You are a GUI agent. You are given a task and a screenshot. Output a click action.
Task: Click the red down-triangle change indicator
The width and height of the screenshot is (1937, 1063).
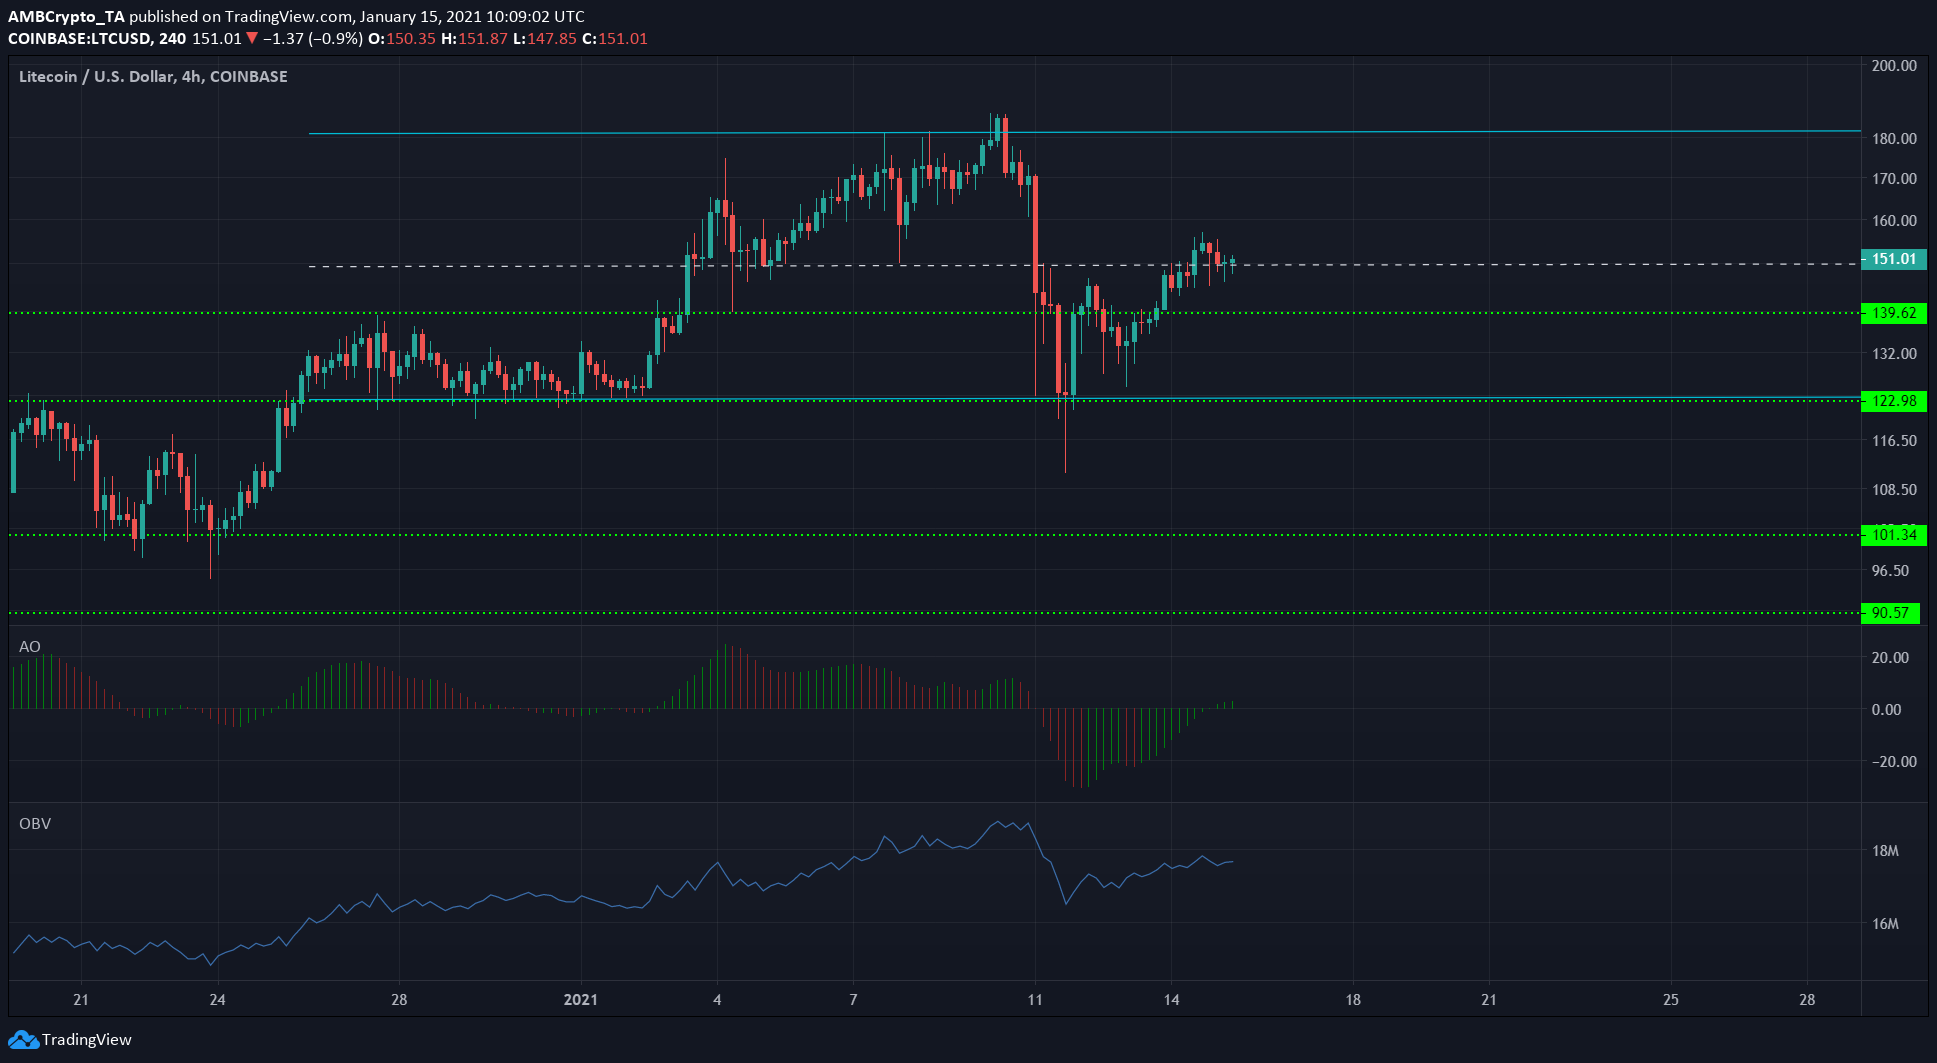click(x=252, y=39)
